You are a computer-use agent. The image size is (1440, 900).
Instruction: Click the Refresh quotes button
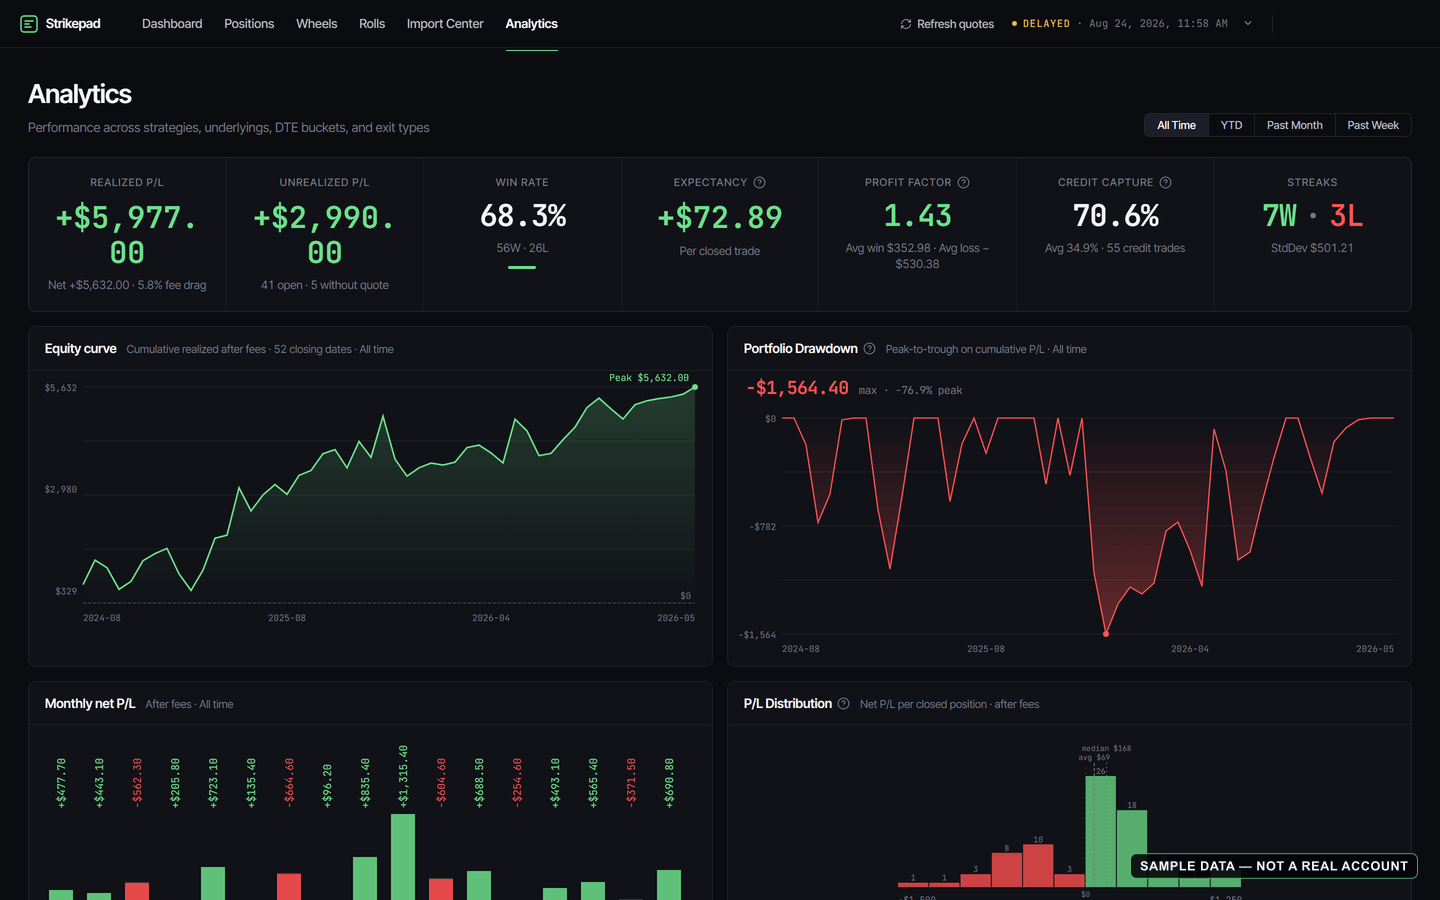click(947, 24)
